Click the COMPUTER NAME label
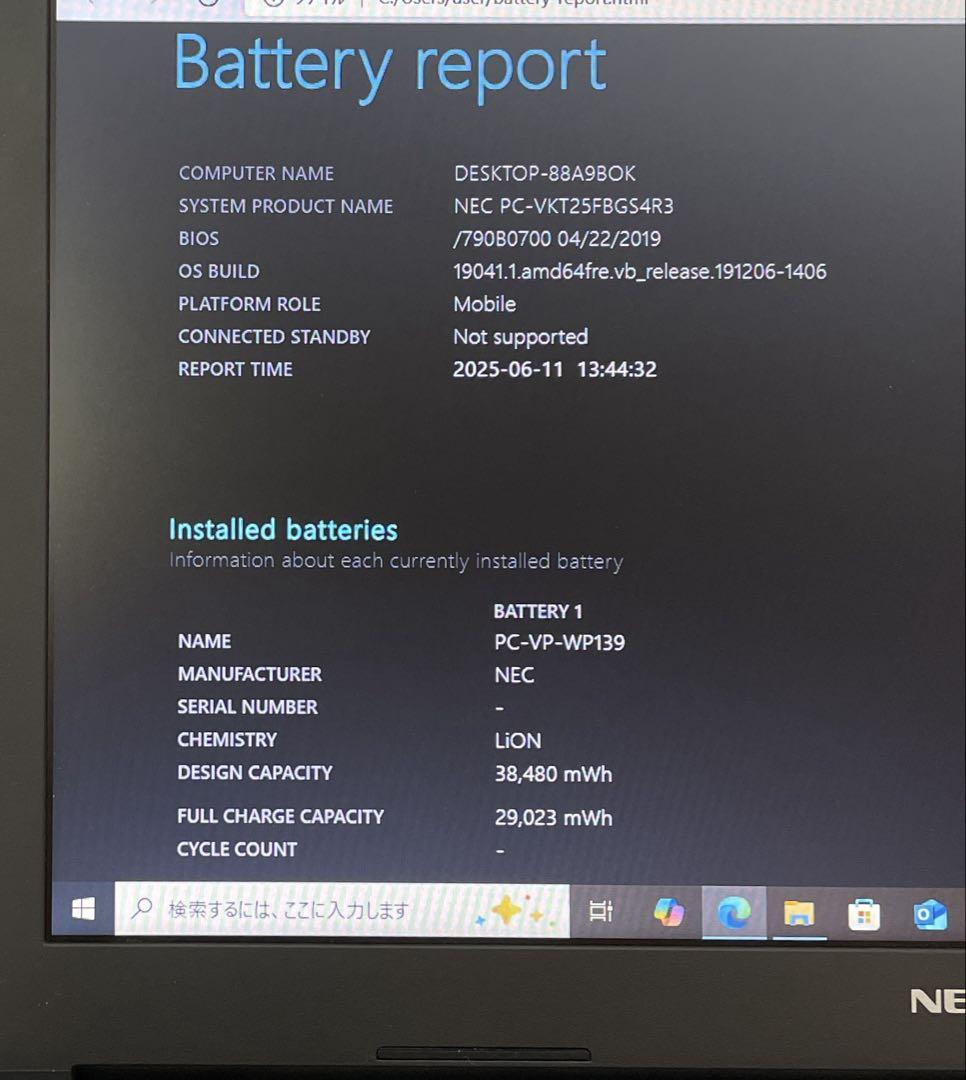966x1080 pixels. 256,174
